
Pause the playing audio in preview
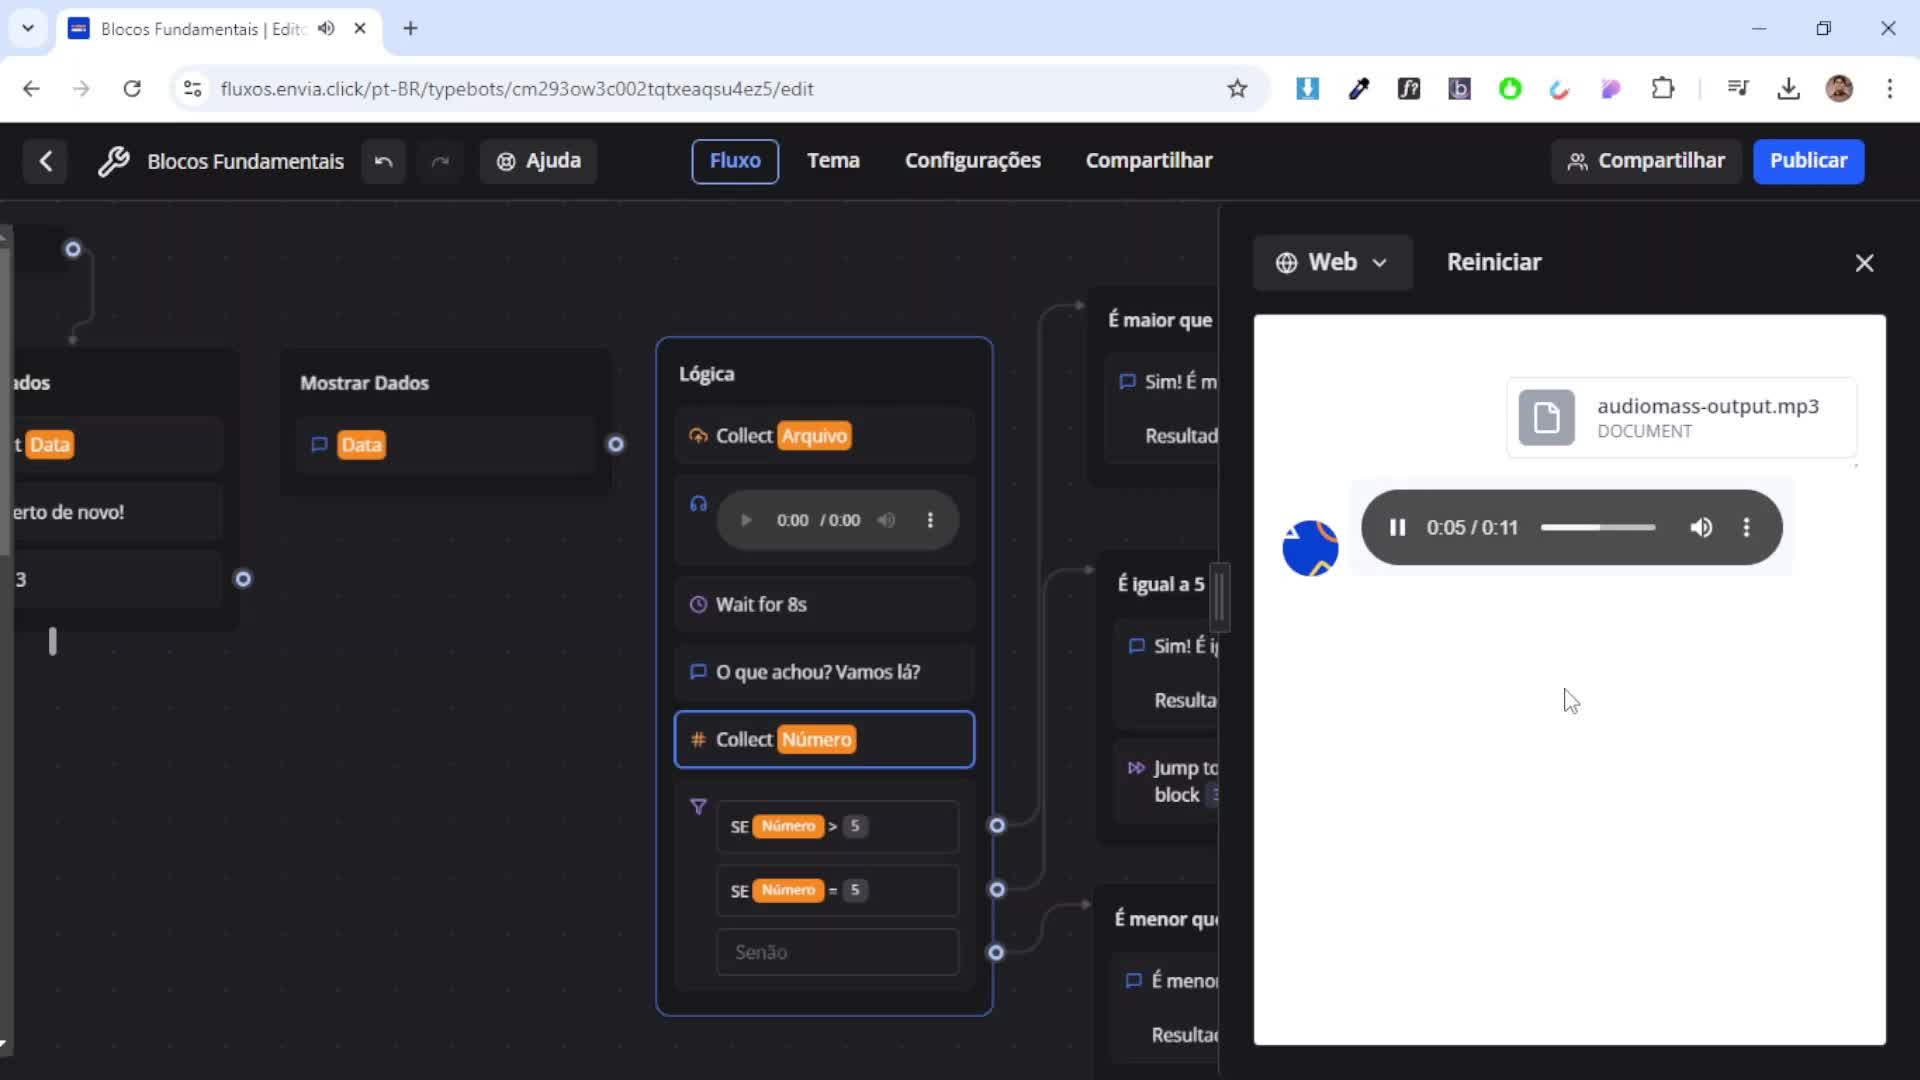pos(1397,527)
